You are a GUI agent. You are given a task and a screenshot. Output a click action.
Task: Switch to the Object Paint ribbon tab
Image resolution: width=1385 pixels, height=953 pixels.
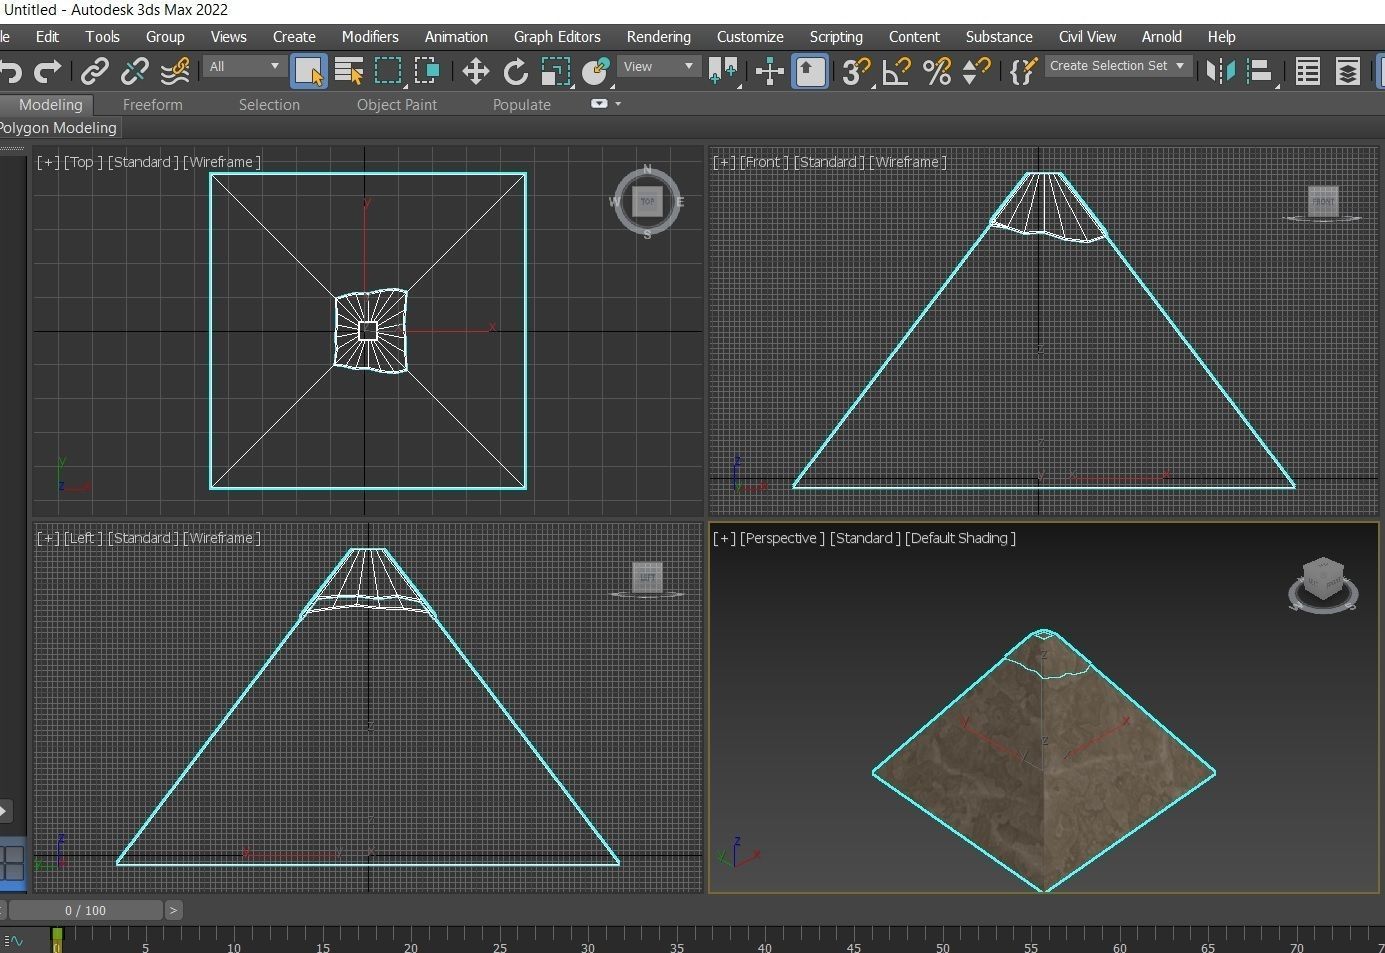point(397,105)
